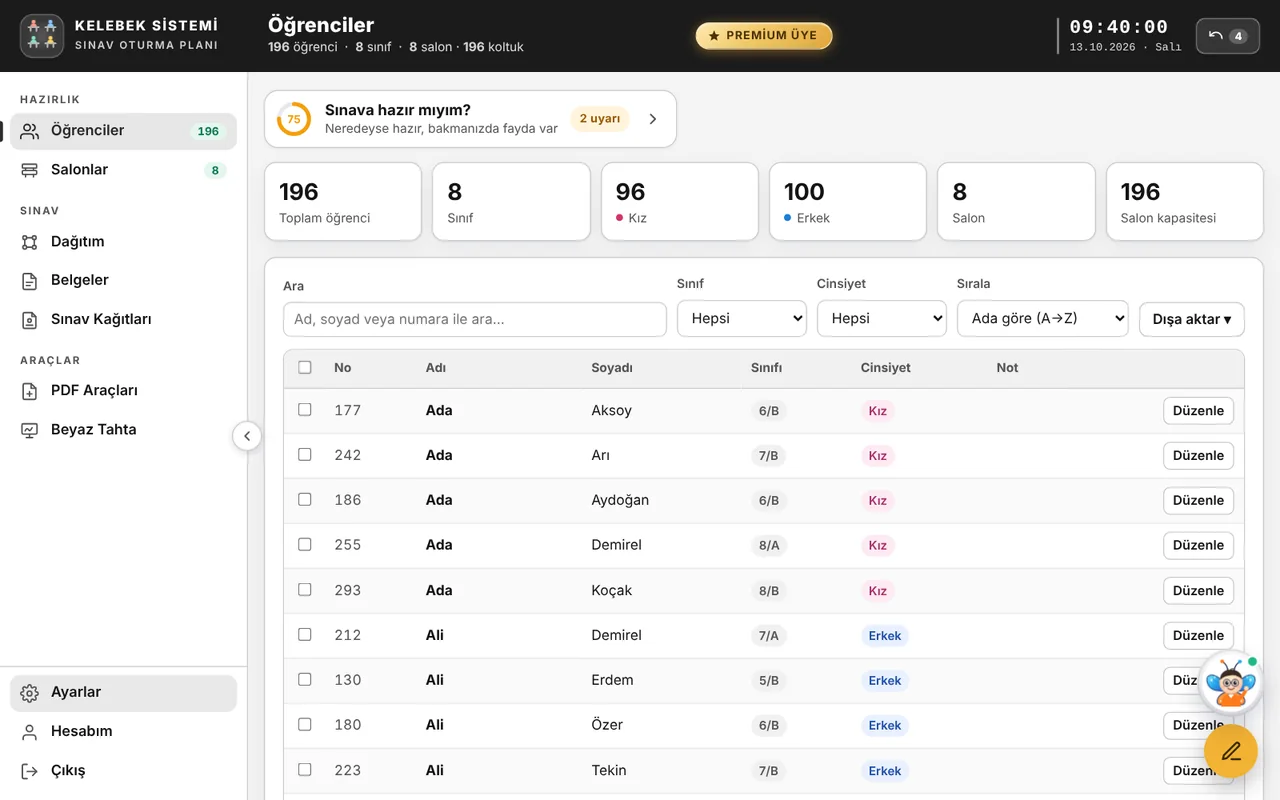Select the checkbox for Ada Koçak
Image resolution: width=1280 pixels, height=800 pixels.
[305, 590]
